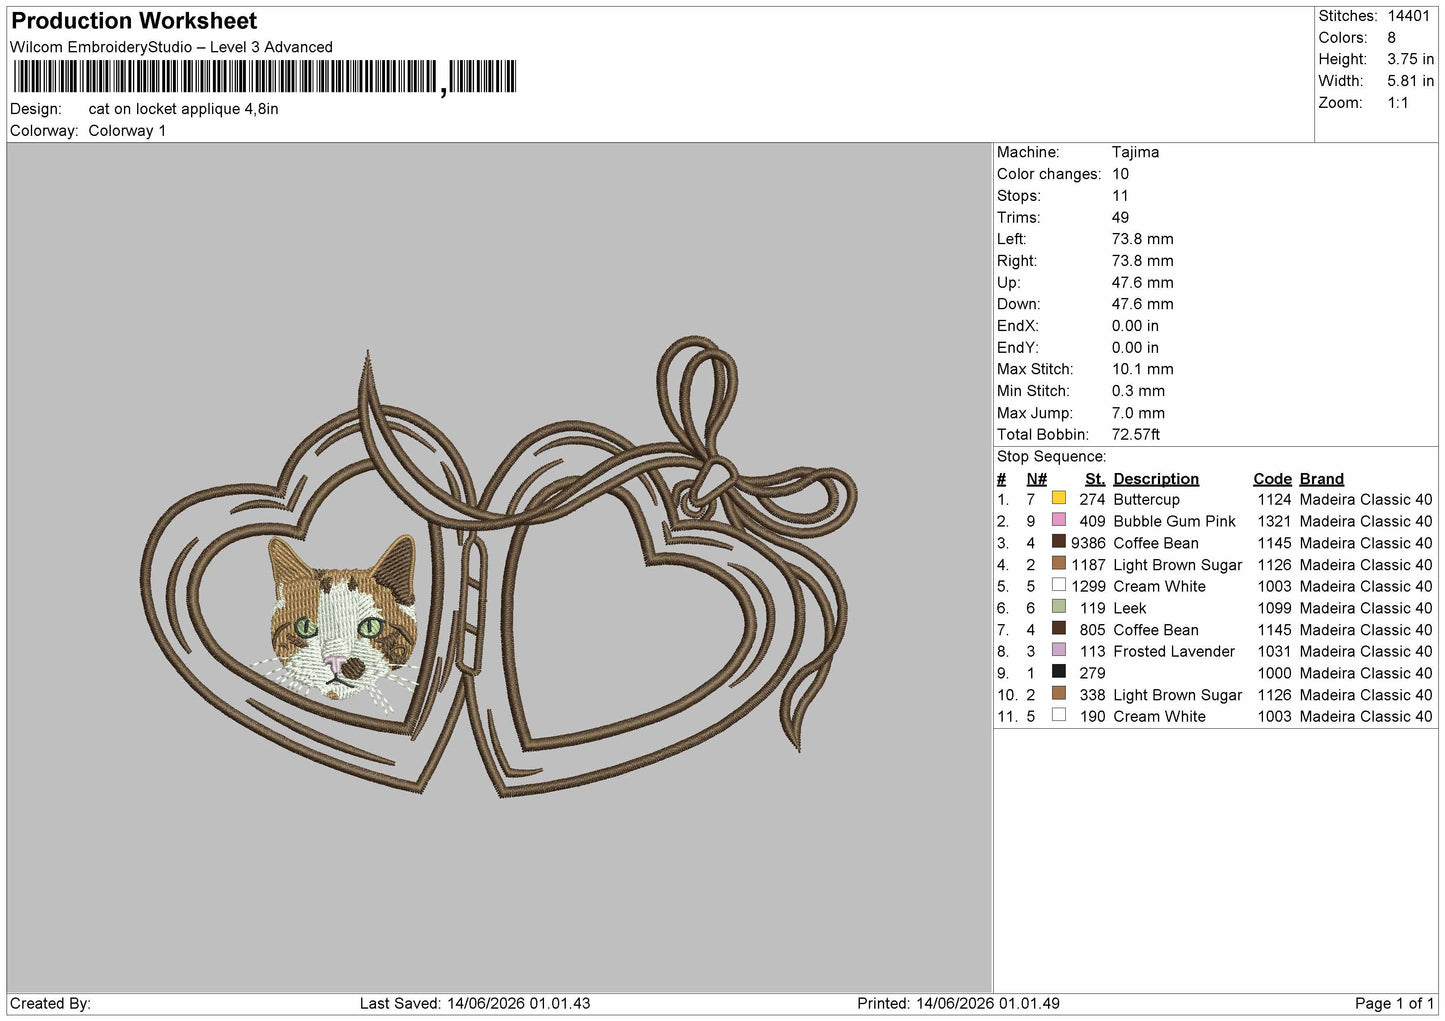1445x1021 pixels.
Task: Click the Coffee Bean swatch in row 3
Action: (1058, 542)
